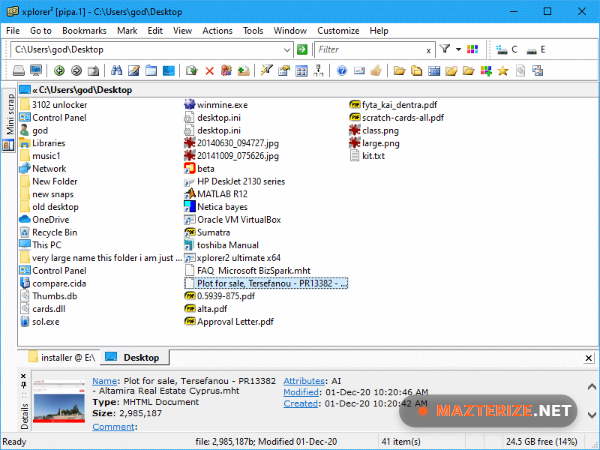
Task: Select the Oracle VM VirtualBox shortcut
Action: coord(232,220)
